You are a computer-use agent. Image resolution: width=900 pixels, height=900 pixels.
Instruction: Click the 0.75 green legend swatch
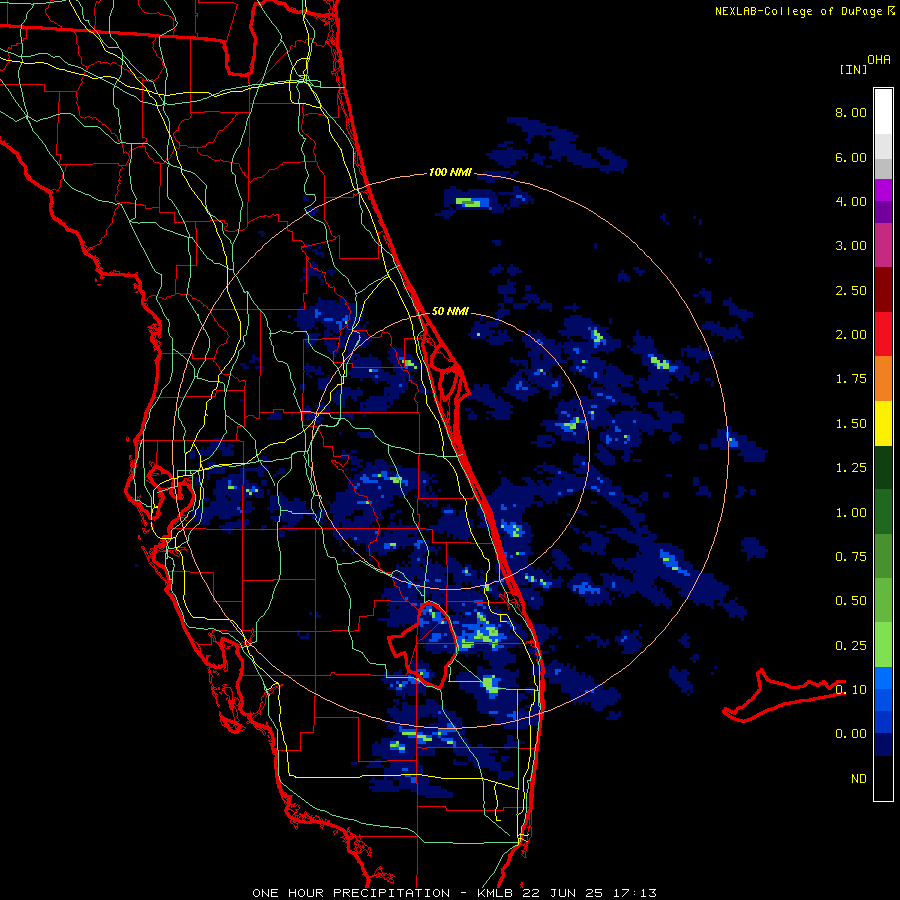point(883,556)
